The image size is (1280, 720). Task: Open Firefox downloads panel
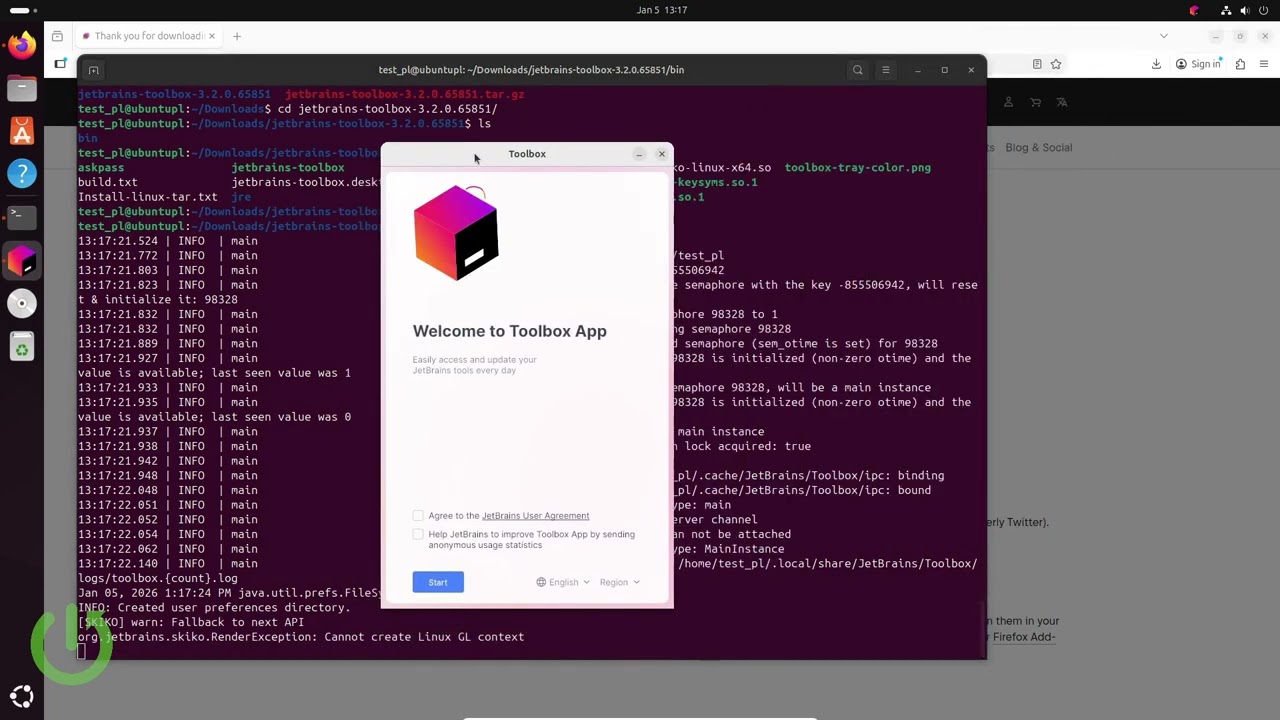1156,64
